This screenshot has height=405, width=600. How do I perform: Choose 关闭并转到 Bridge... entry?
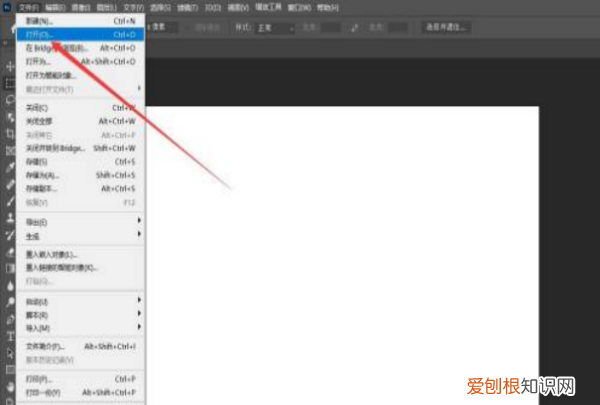point(80,148)
